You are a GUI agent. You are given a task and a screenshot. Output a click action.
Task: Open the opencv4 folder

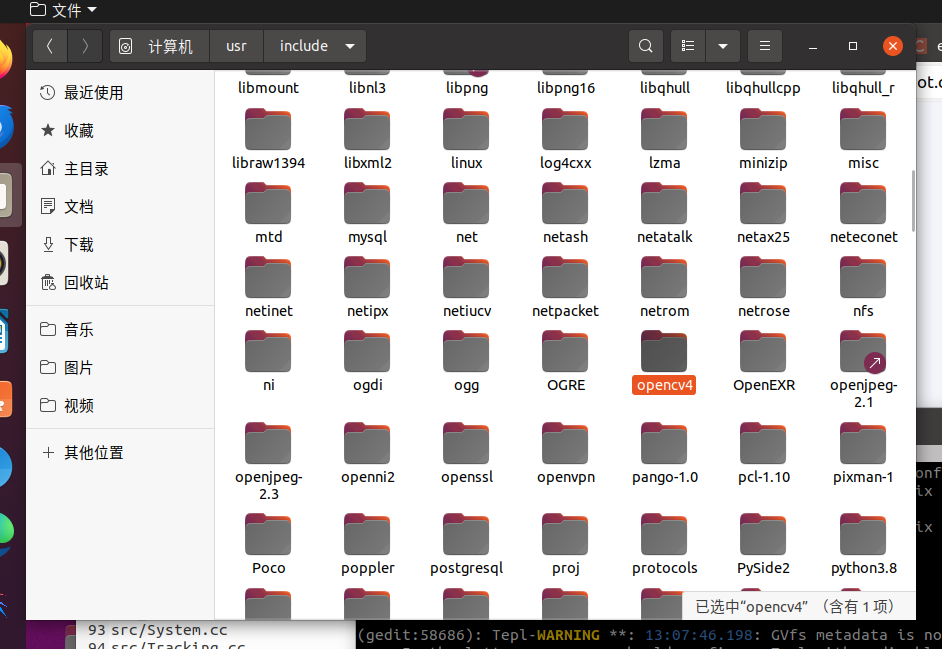tap(663, 361)
